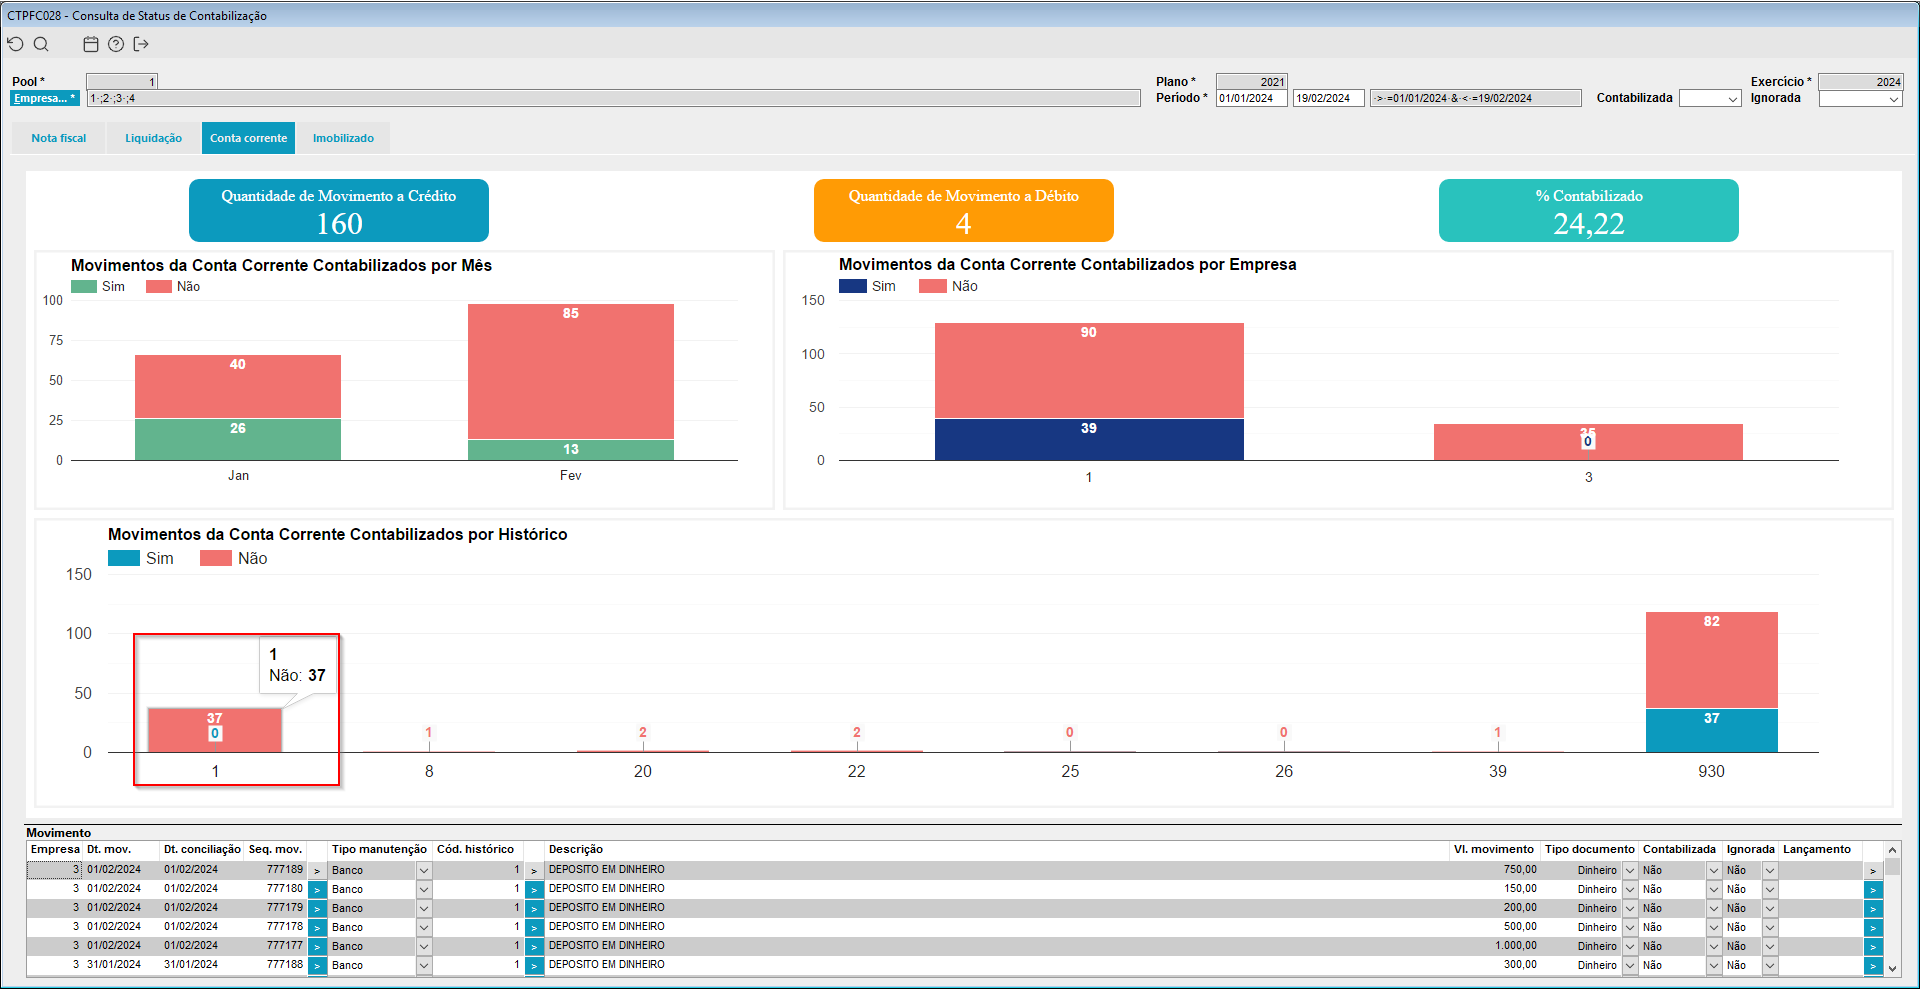Switch to the Liquidação tab
Image resolution: width=1920 pixels, height=989 pixels.
[x=153, y=138]
